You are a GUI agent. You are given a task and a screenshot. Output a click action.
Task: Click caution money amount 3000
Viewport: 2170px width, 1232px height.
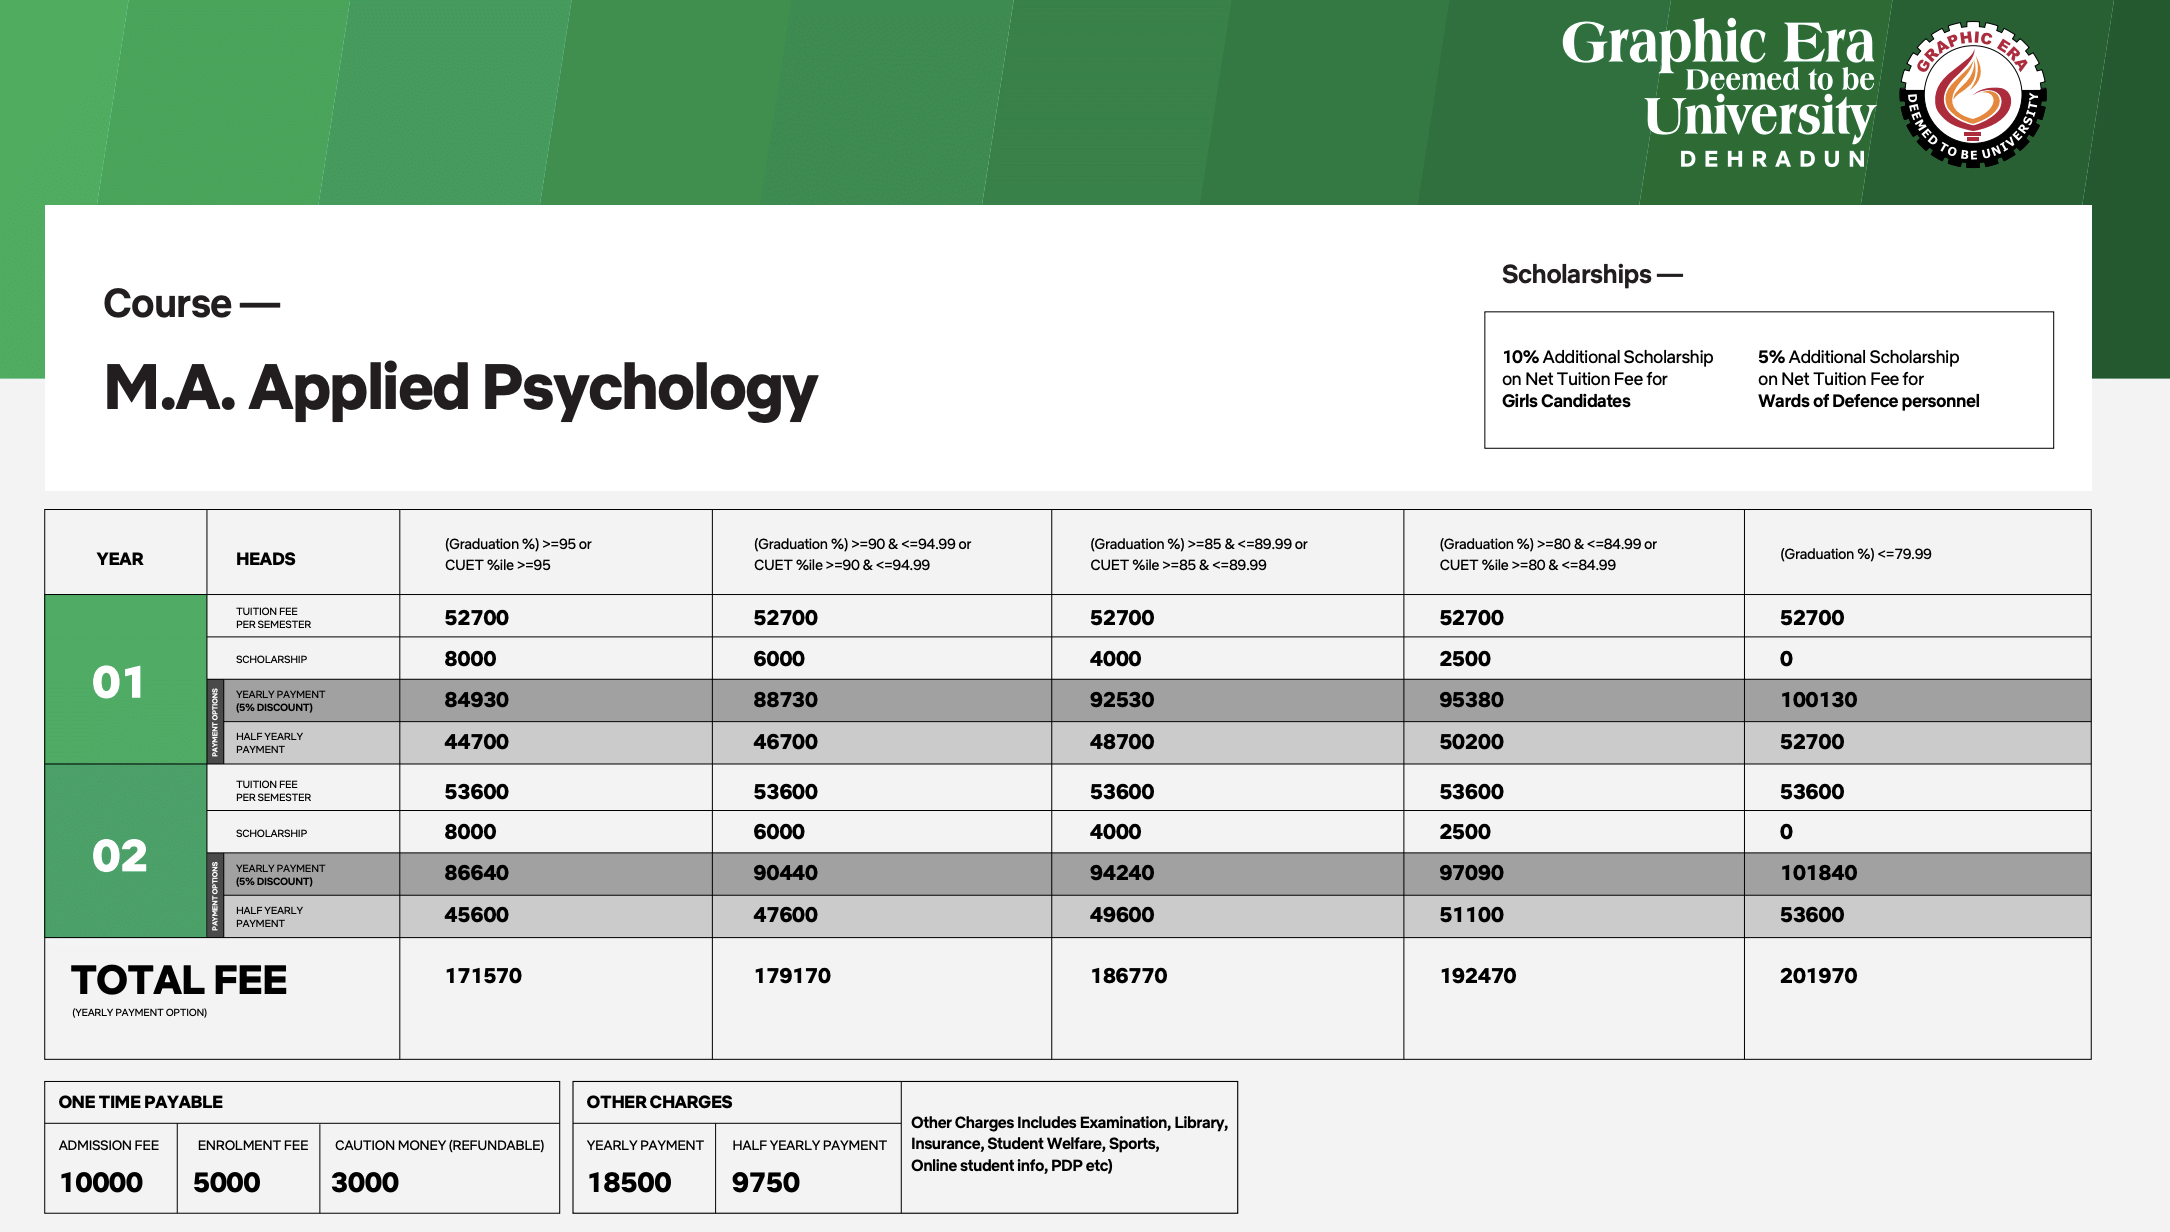[365, 1182]
